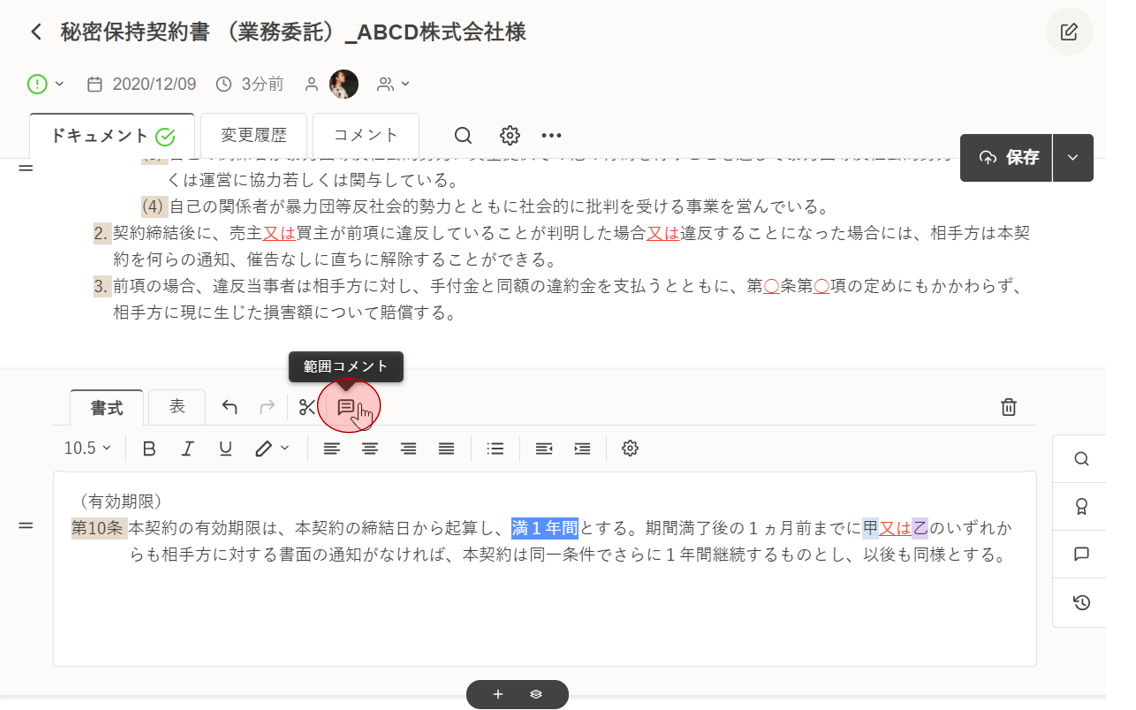Go back using the left arrow

37,32
